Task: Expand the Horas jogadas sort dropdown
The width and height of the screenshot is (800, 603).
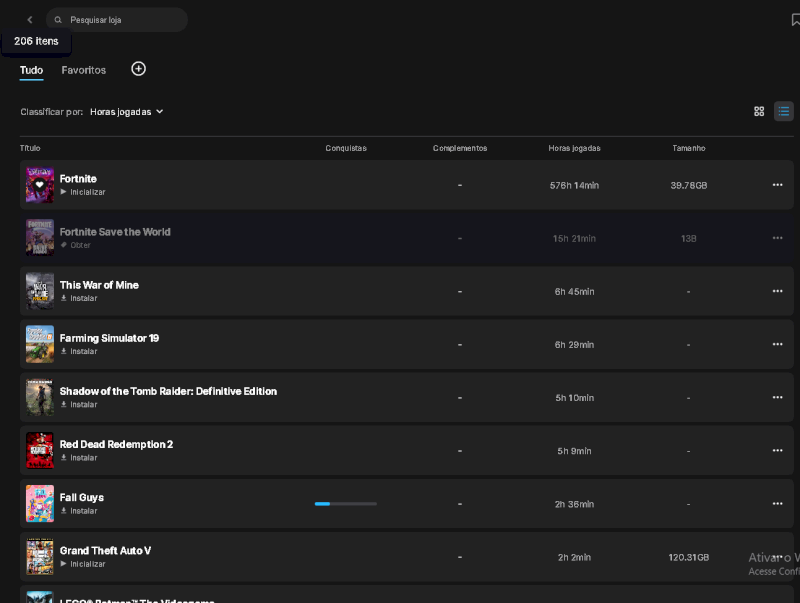Action: pos(127,112)
